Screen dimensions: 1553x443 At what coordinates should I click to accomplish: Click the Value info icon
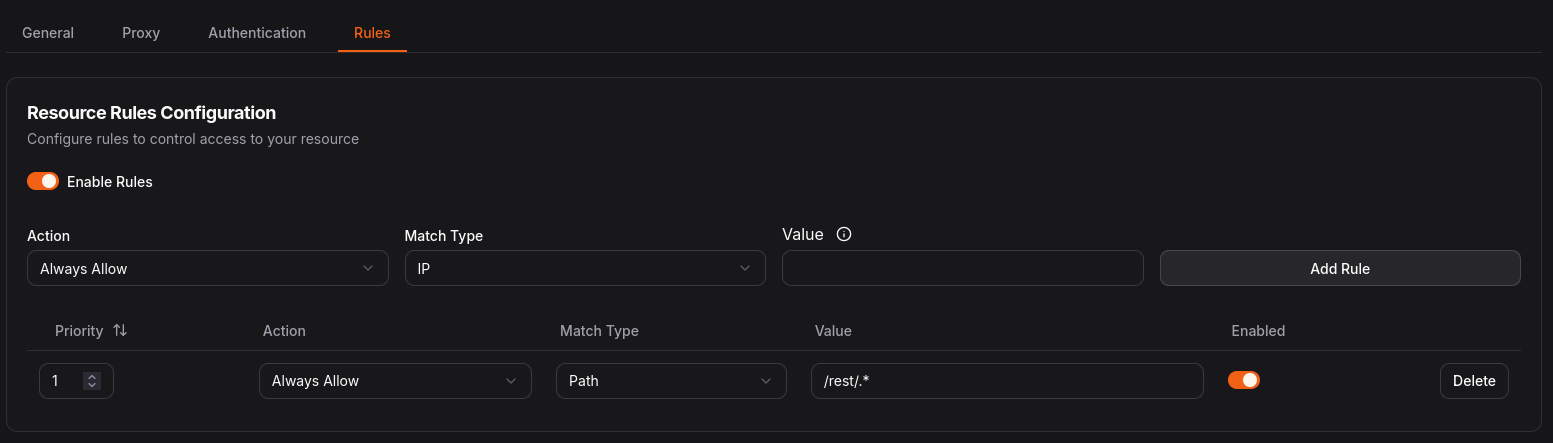(x=844, y=235)
